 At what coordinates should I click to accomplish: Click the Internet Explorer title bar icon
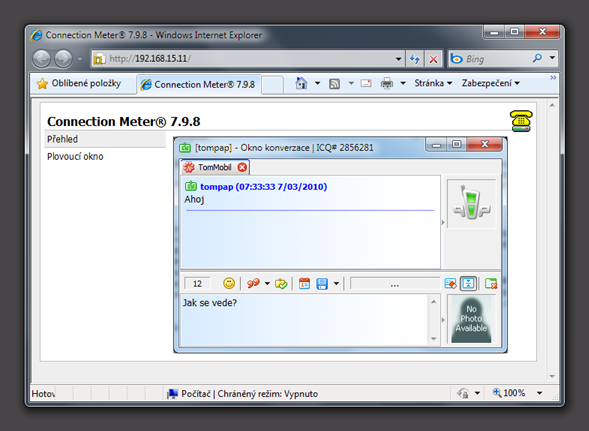point(37,35)
